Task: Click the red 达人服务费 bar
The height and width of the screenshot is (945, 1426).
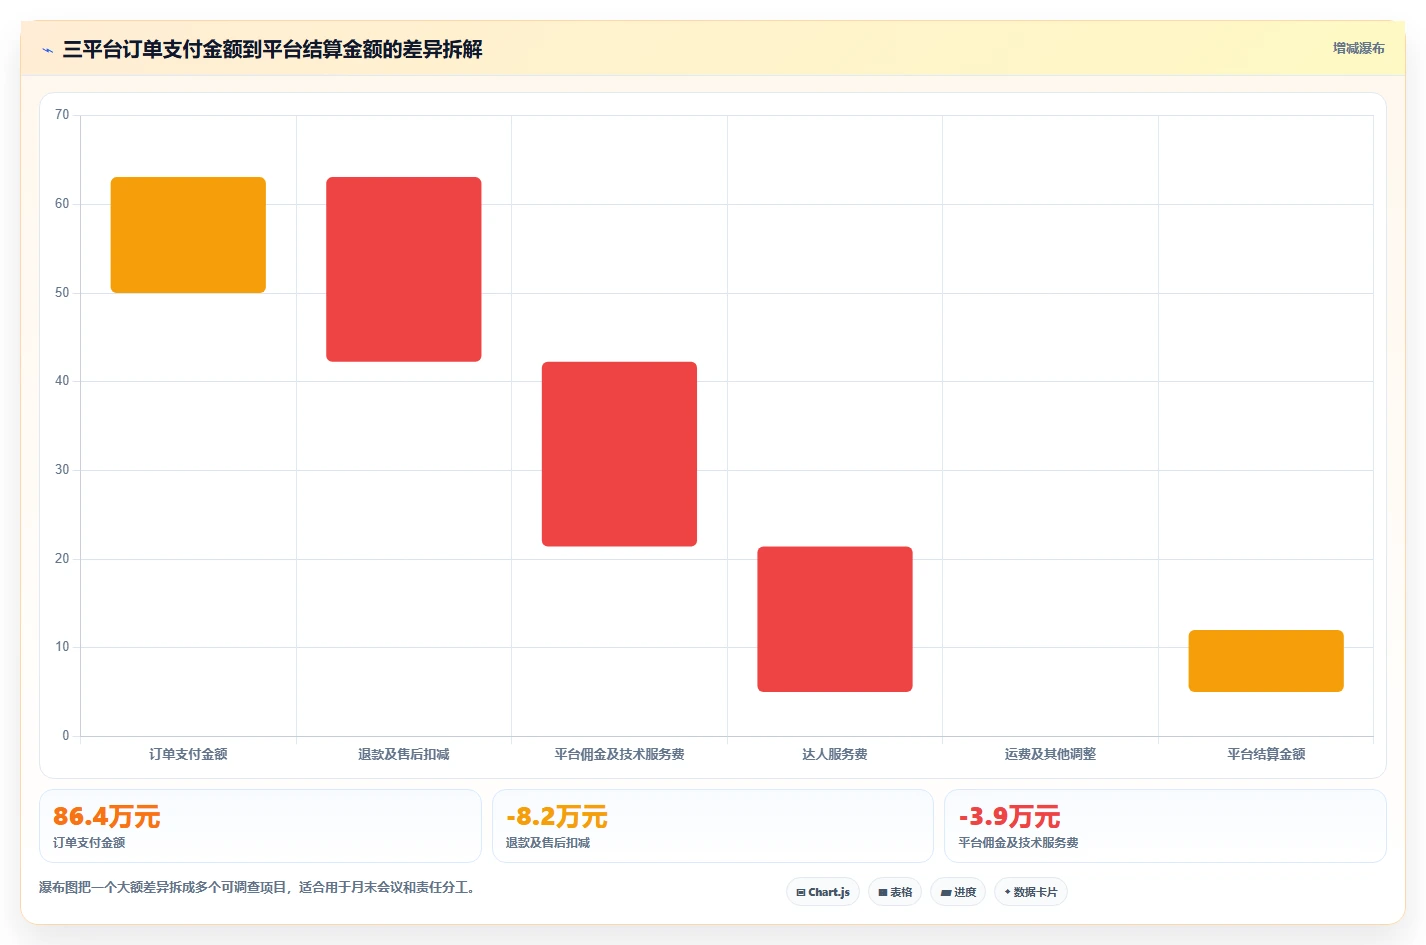Action: [835, 619]
